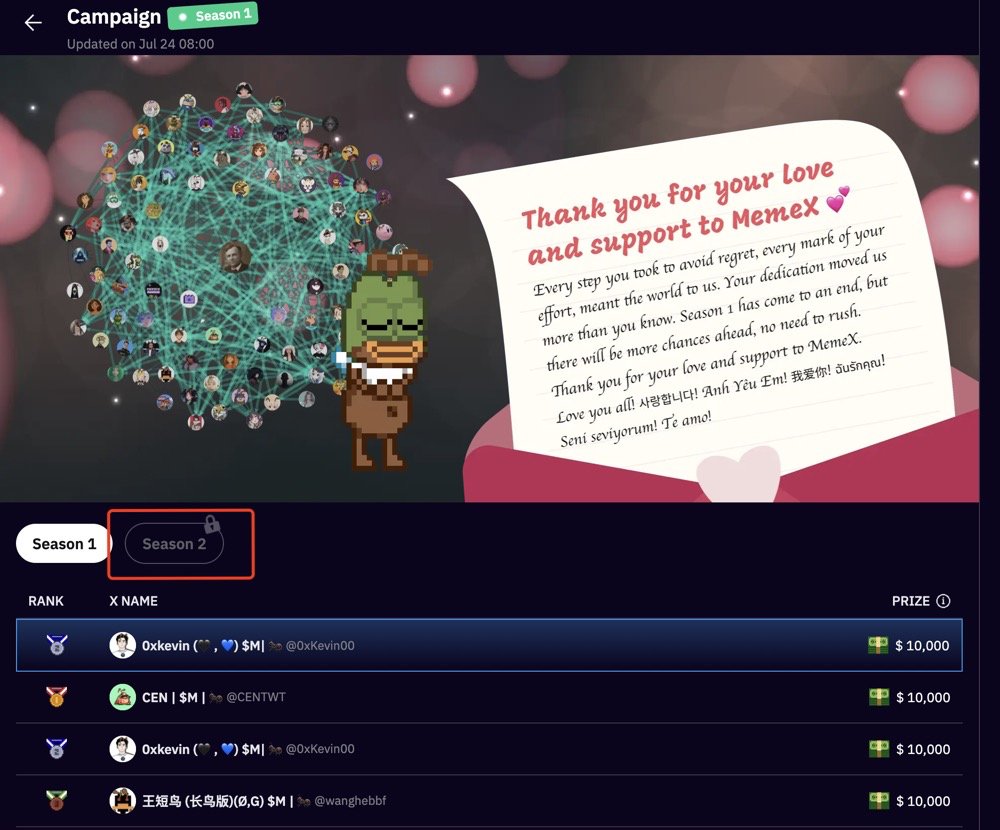The width and height of the screenshot is (1000, 830).
Task: Select the Season 1 tab
Action: point(64,544)
